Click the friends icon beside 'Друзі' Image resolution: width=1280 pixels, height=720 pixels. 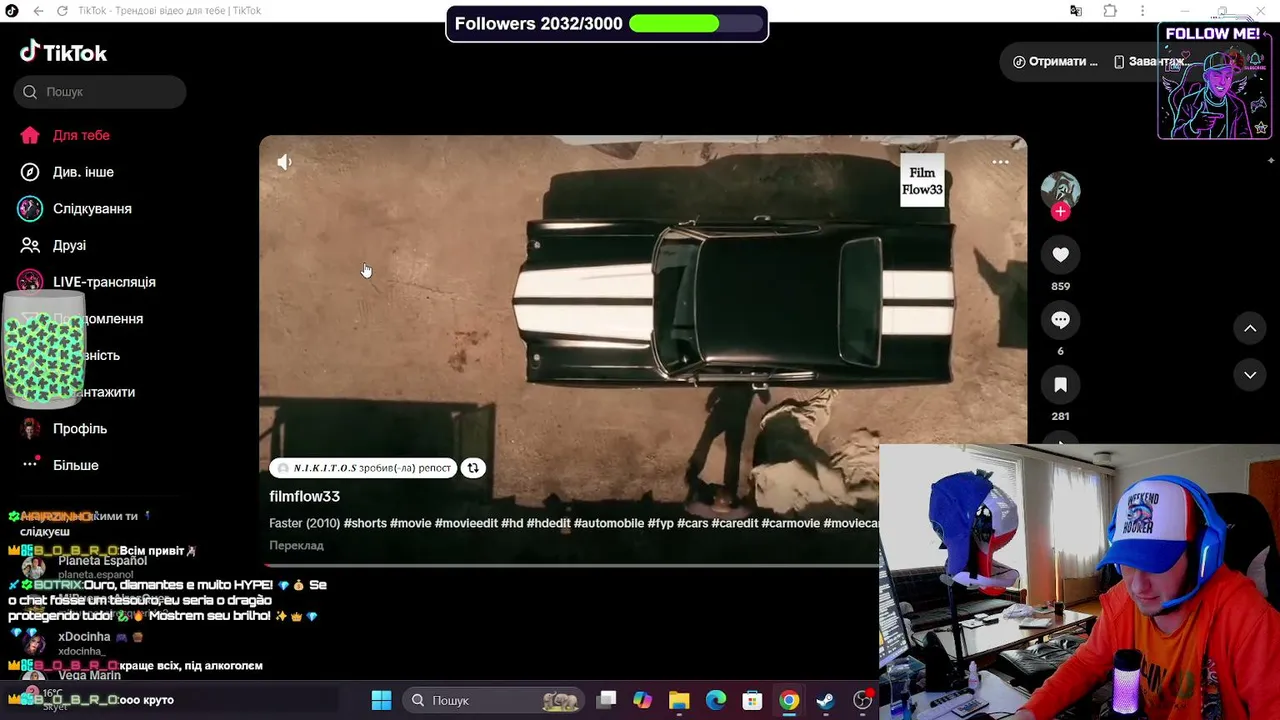tap(30, 245)
